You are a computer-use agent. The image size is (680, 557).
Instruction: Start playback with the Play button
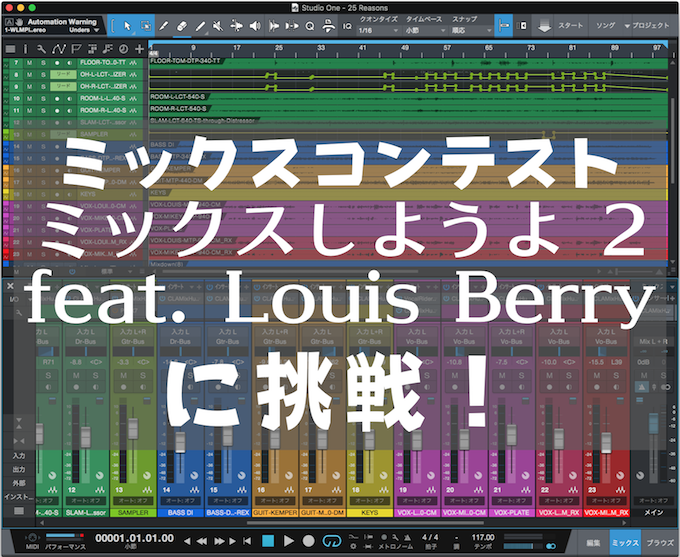(288, 541)
